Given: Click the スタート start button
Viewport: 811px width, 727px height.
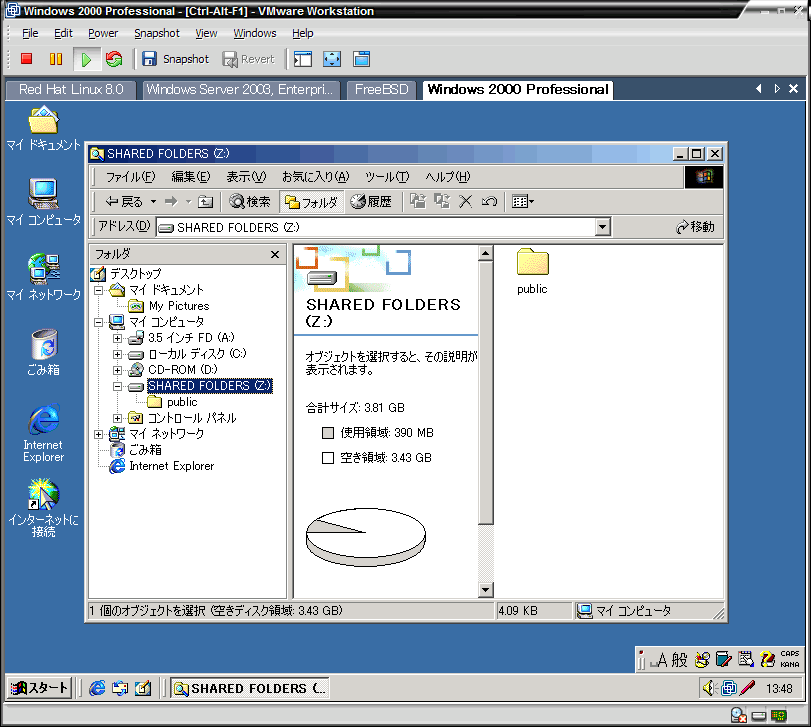Looking at the screenshot, I should tap(40, 688).
